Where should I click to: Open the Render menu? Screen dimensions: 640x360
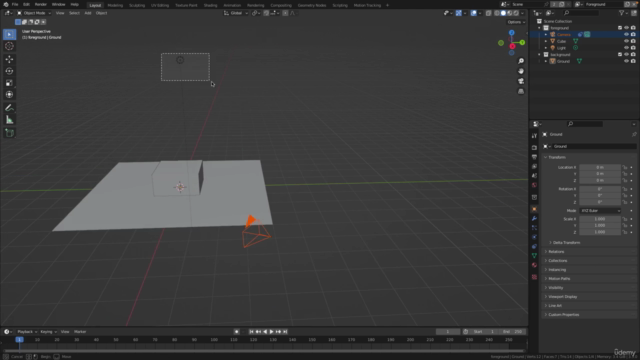click(40, 4)
